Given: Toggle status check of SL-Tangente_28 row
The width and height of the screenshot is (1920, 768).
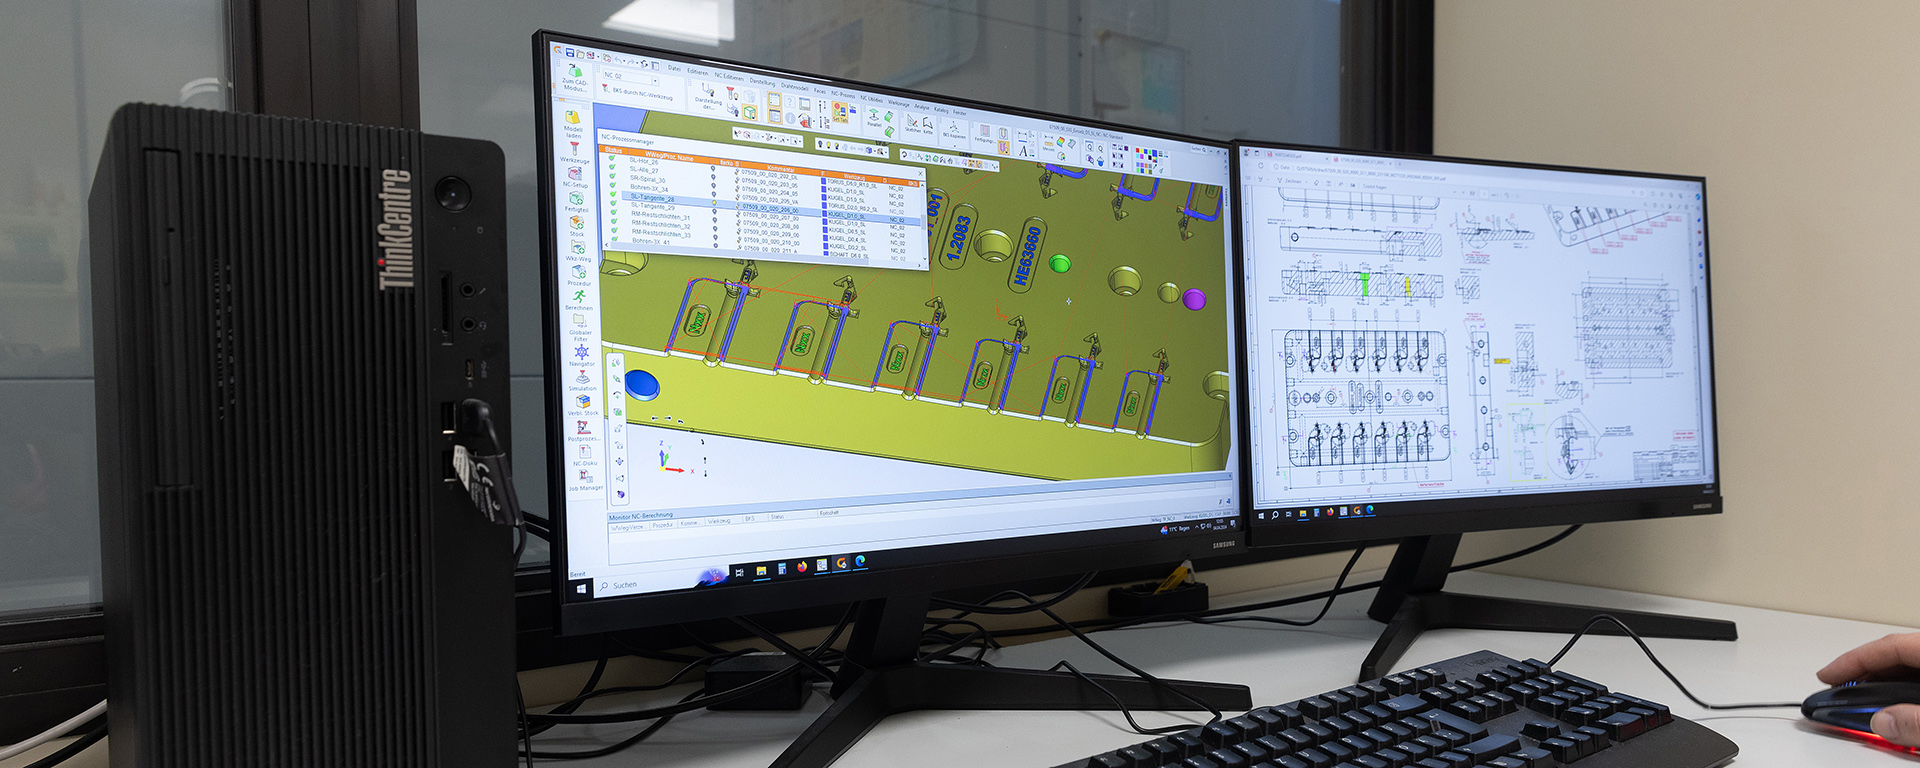Looking at the screenshot, I should coord(613,194).
